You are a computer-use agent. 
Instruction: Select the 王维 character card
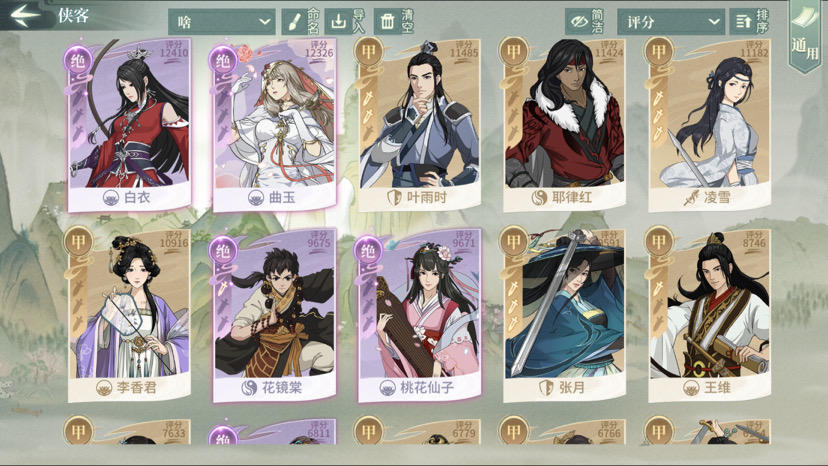[709, 315]
